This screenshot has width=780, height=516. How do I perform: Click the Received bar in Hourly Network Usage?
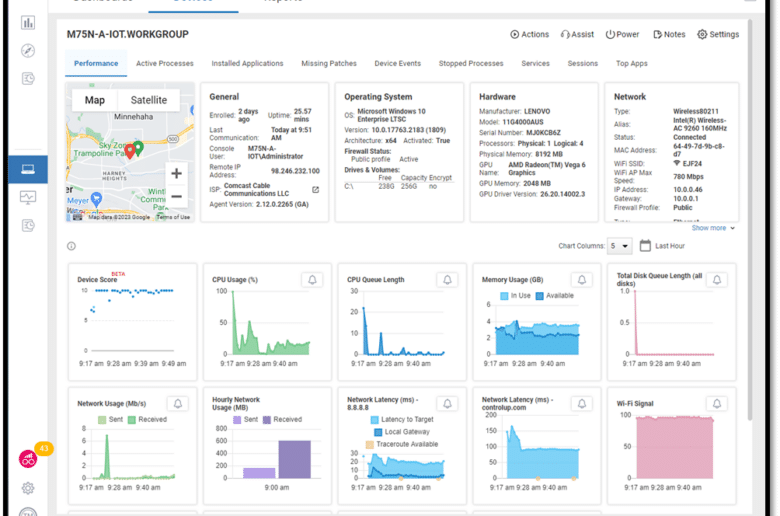tap(294, 459)
